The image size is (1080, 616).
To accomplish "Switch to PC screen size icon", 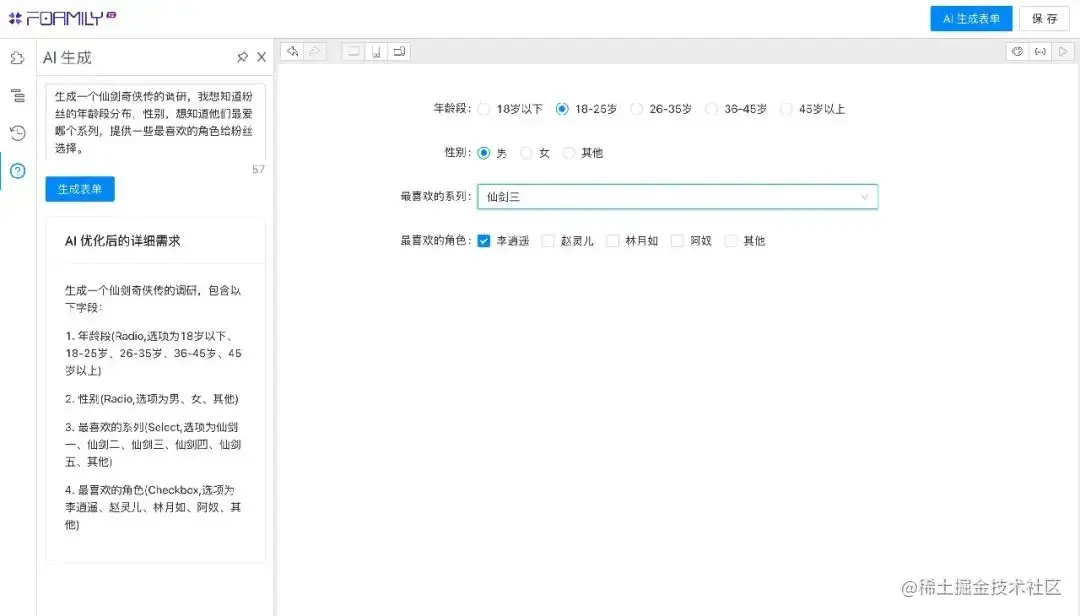I will [x=353, y=52].
